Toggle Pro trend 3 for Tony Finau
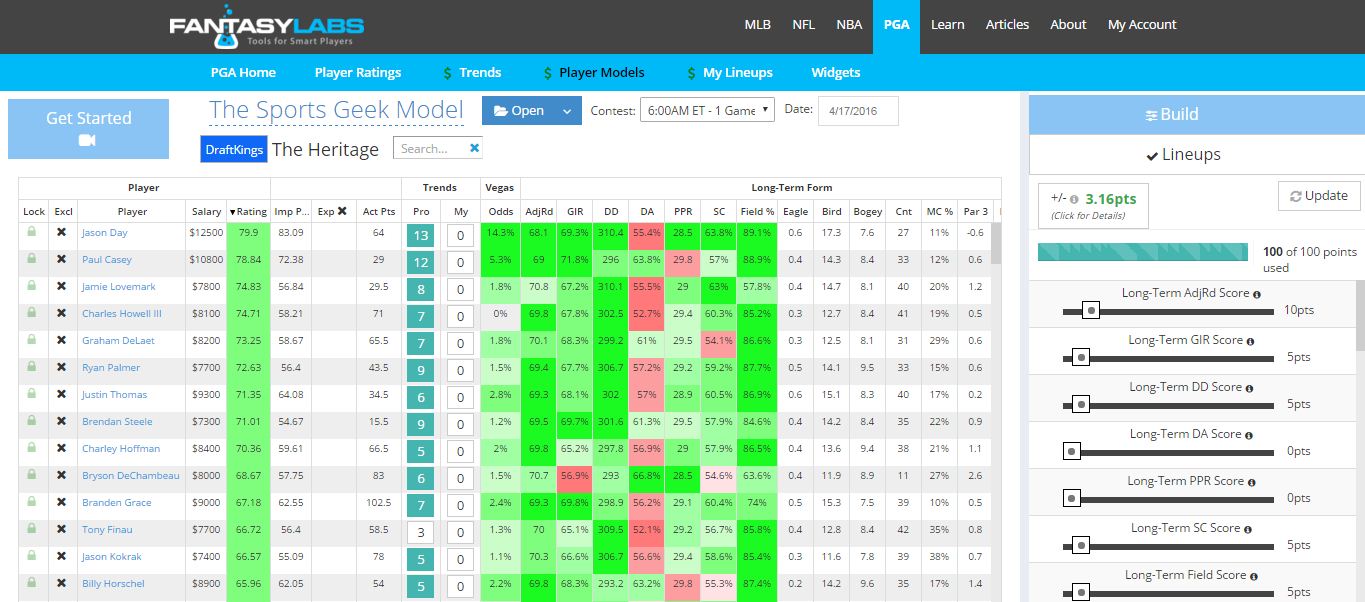The image size is (1365, 602). (421, 532)
